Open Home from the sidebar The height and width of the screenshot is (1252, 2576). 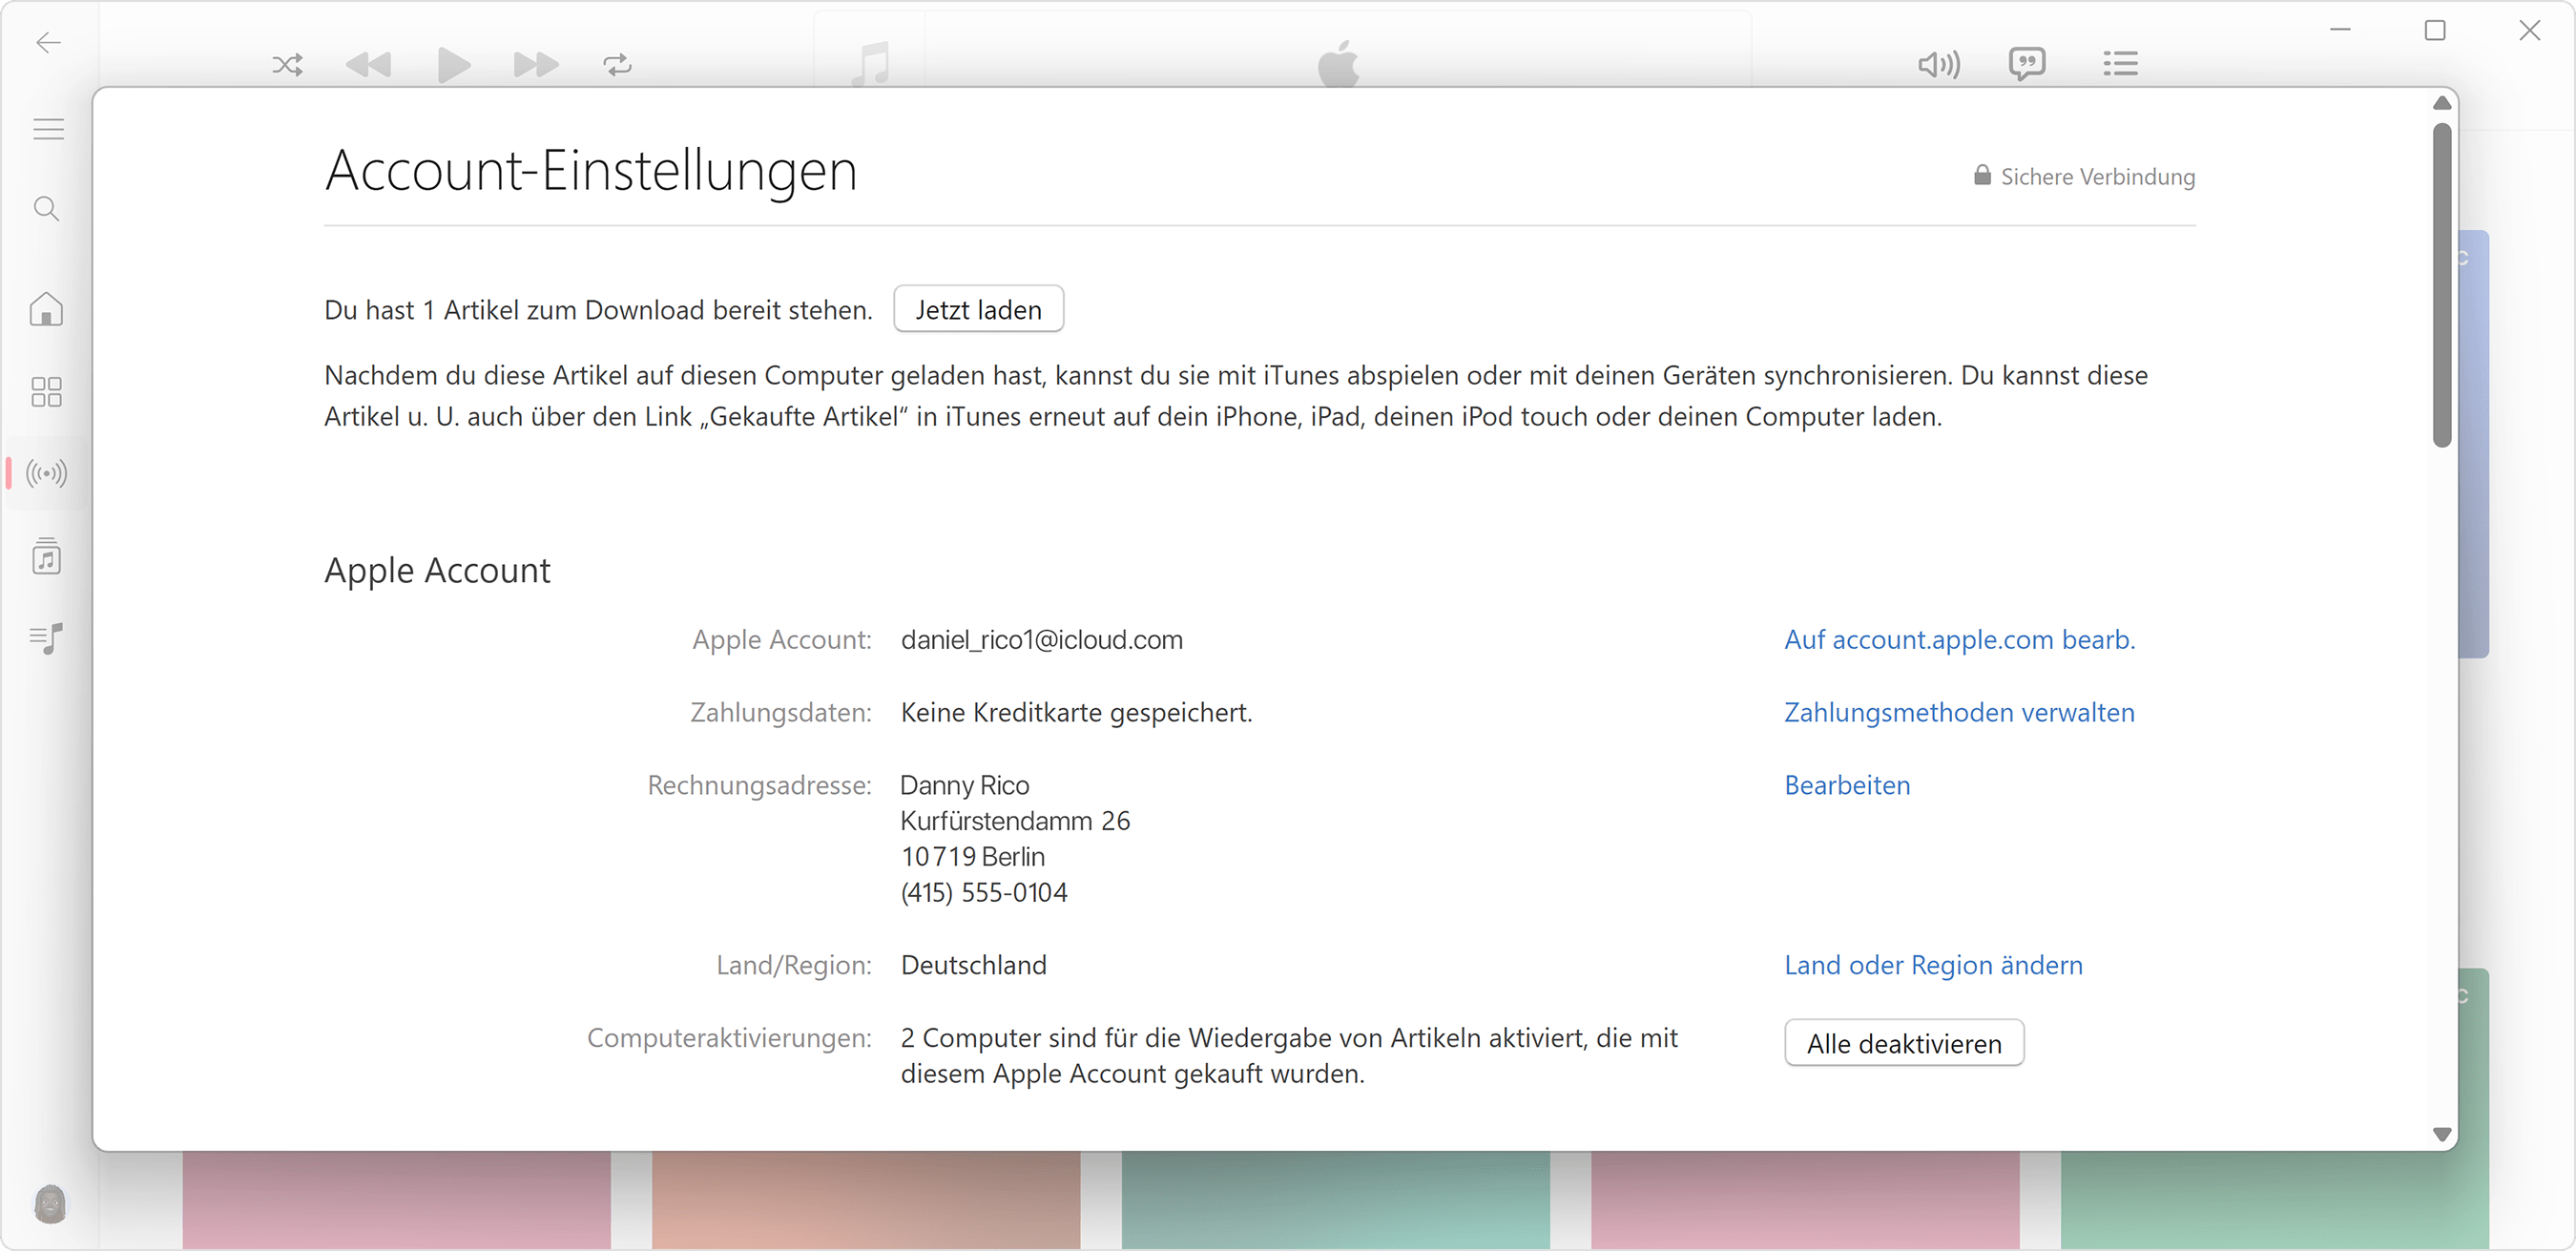coord(46,310)
